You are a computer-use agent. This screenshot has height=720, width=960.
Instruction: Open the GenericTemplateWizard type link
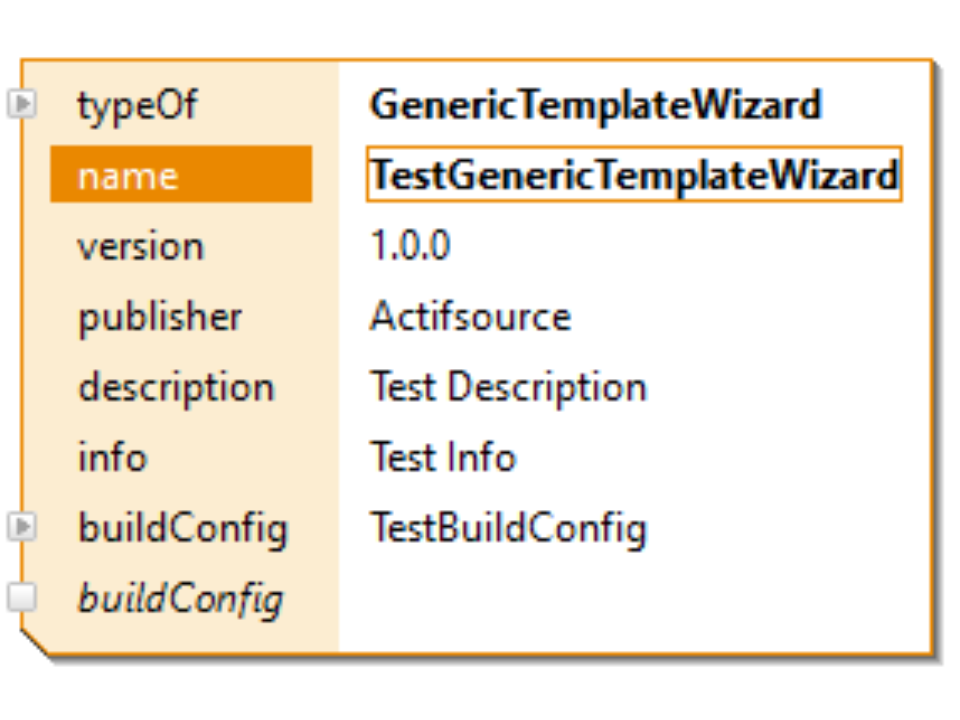coord(595,105)
